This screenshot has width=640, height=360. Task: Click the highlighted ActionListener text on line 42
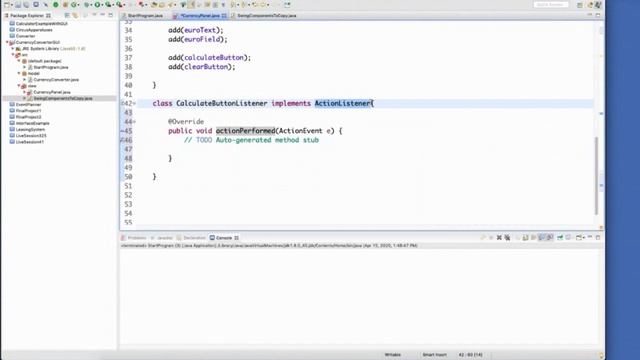click(343, 103)
